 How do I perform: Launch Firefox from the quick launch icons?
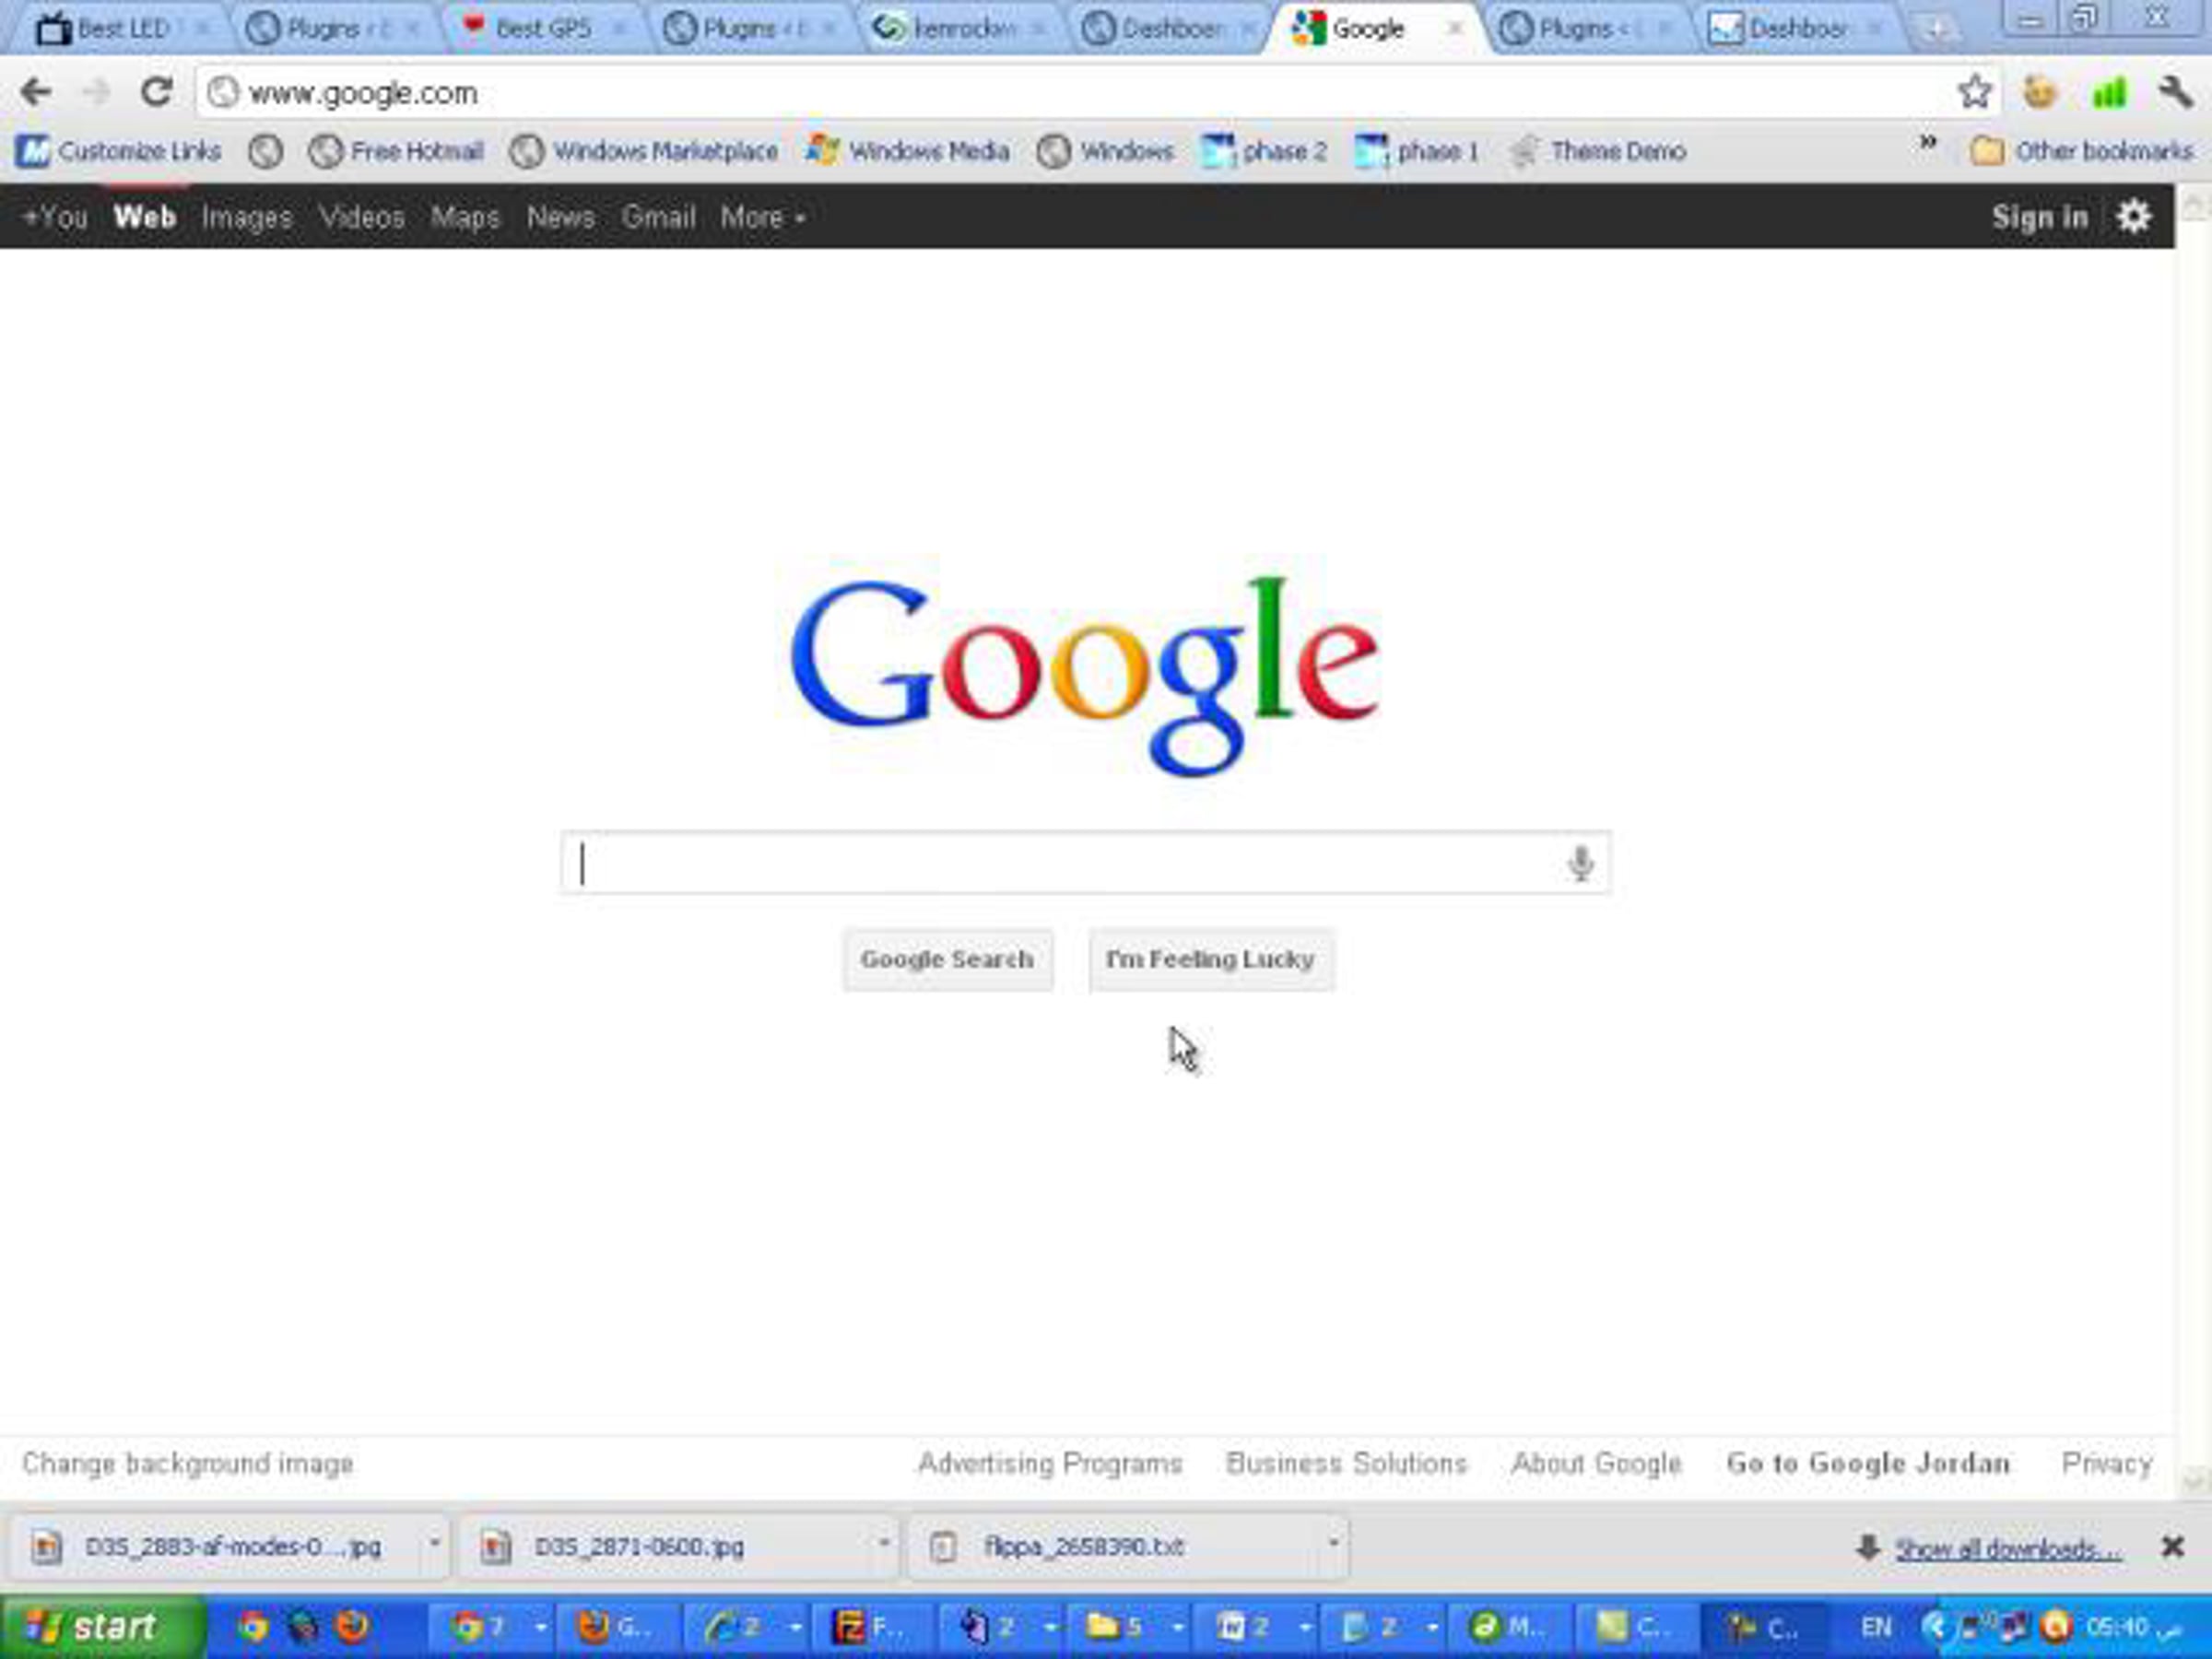(x=352, y=1627)
